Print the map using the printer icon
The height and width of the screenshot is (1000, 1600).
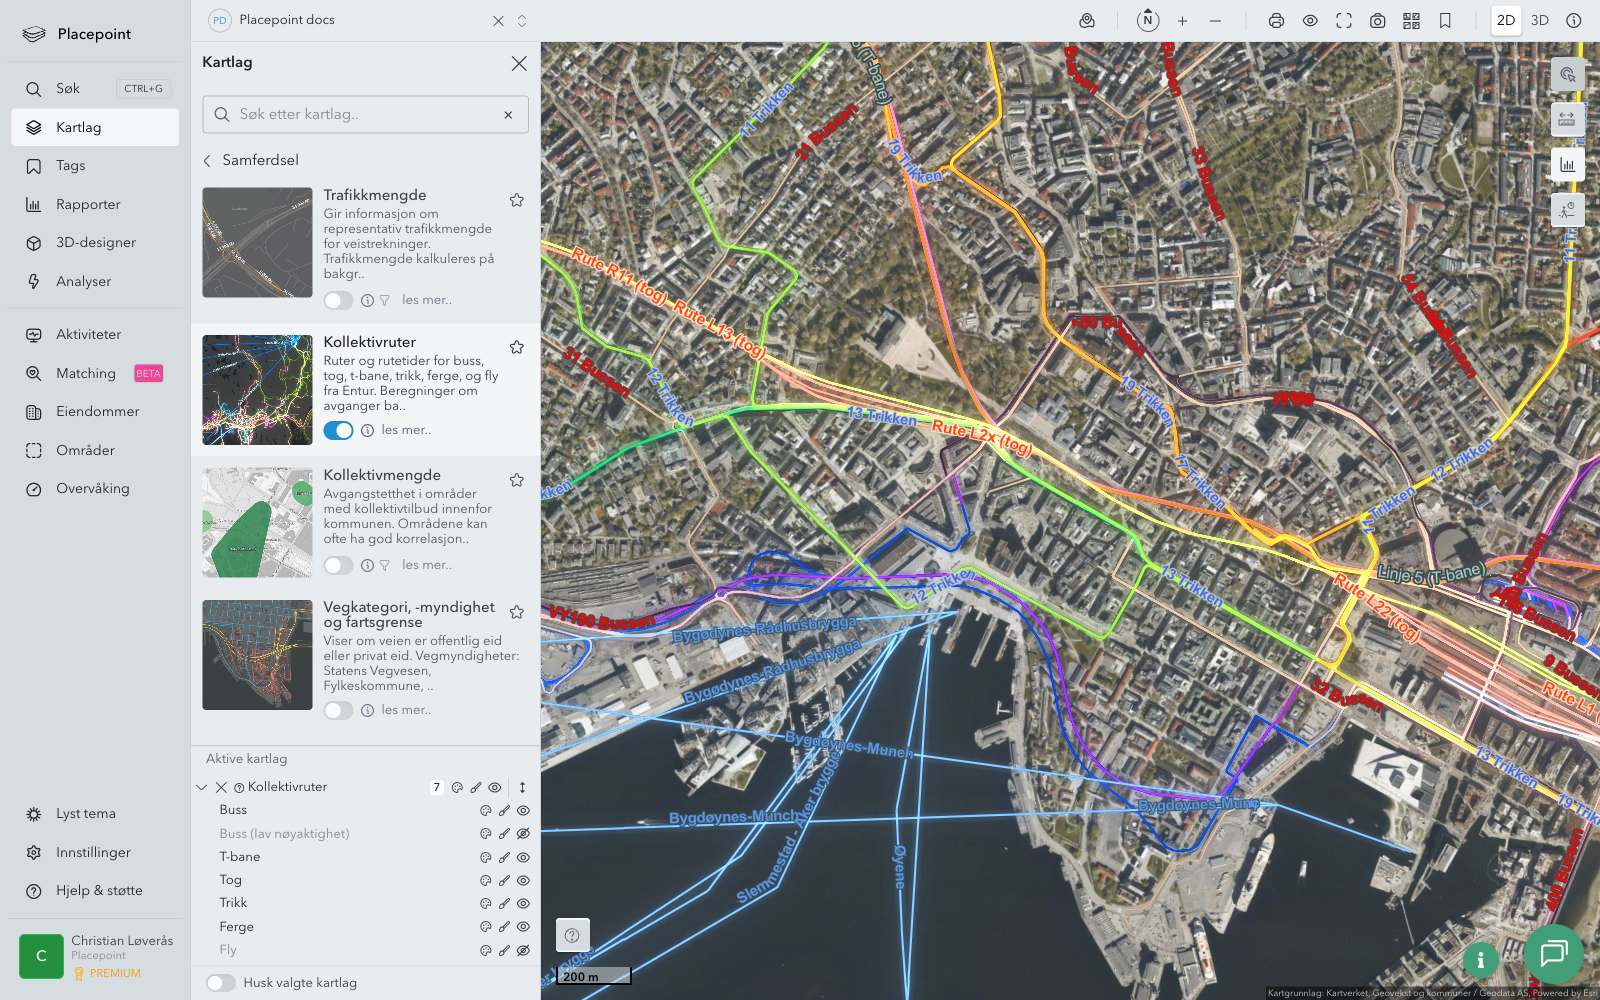pos(1276,21)
